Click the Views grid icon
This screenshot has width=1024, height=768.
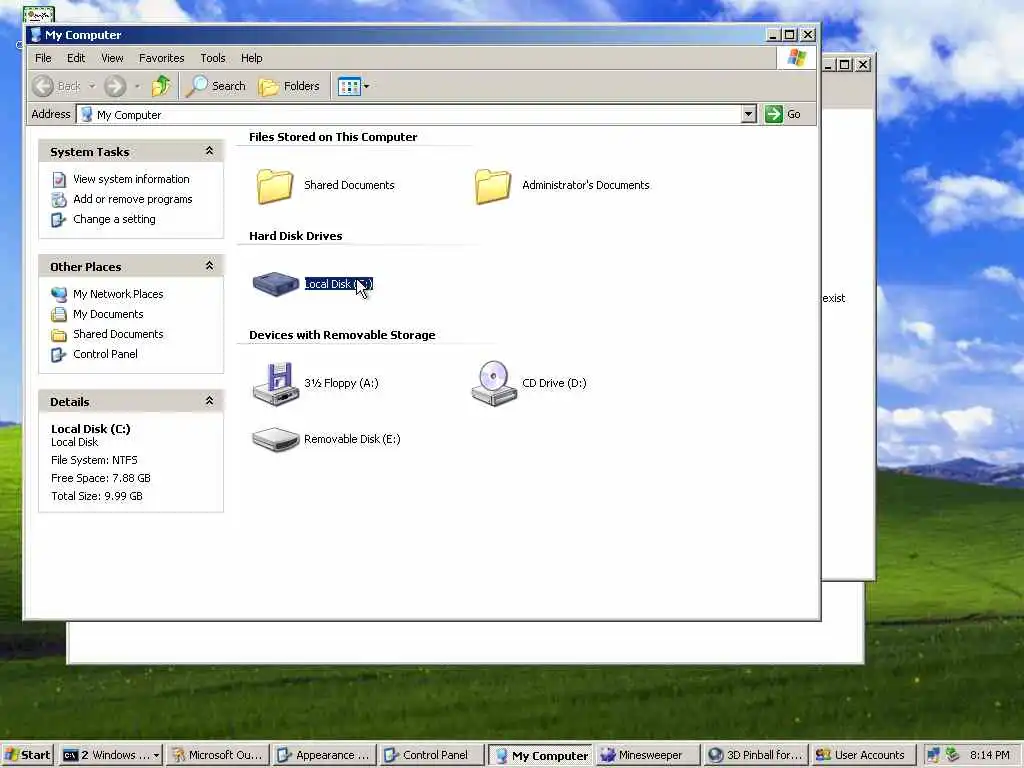pos(349,86)
